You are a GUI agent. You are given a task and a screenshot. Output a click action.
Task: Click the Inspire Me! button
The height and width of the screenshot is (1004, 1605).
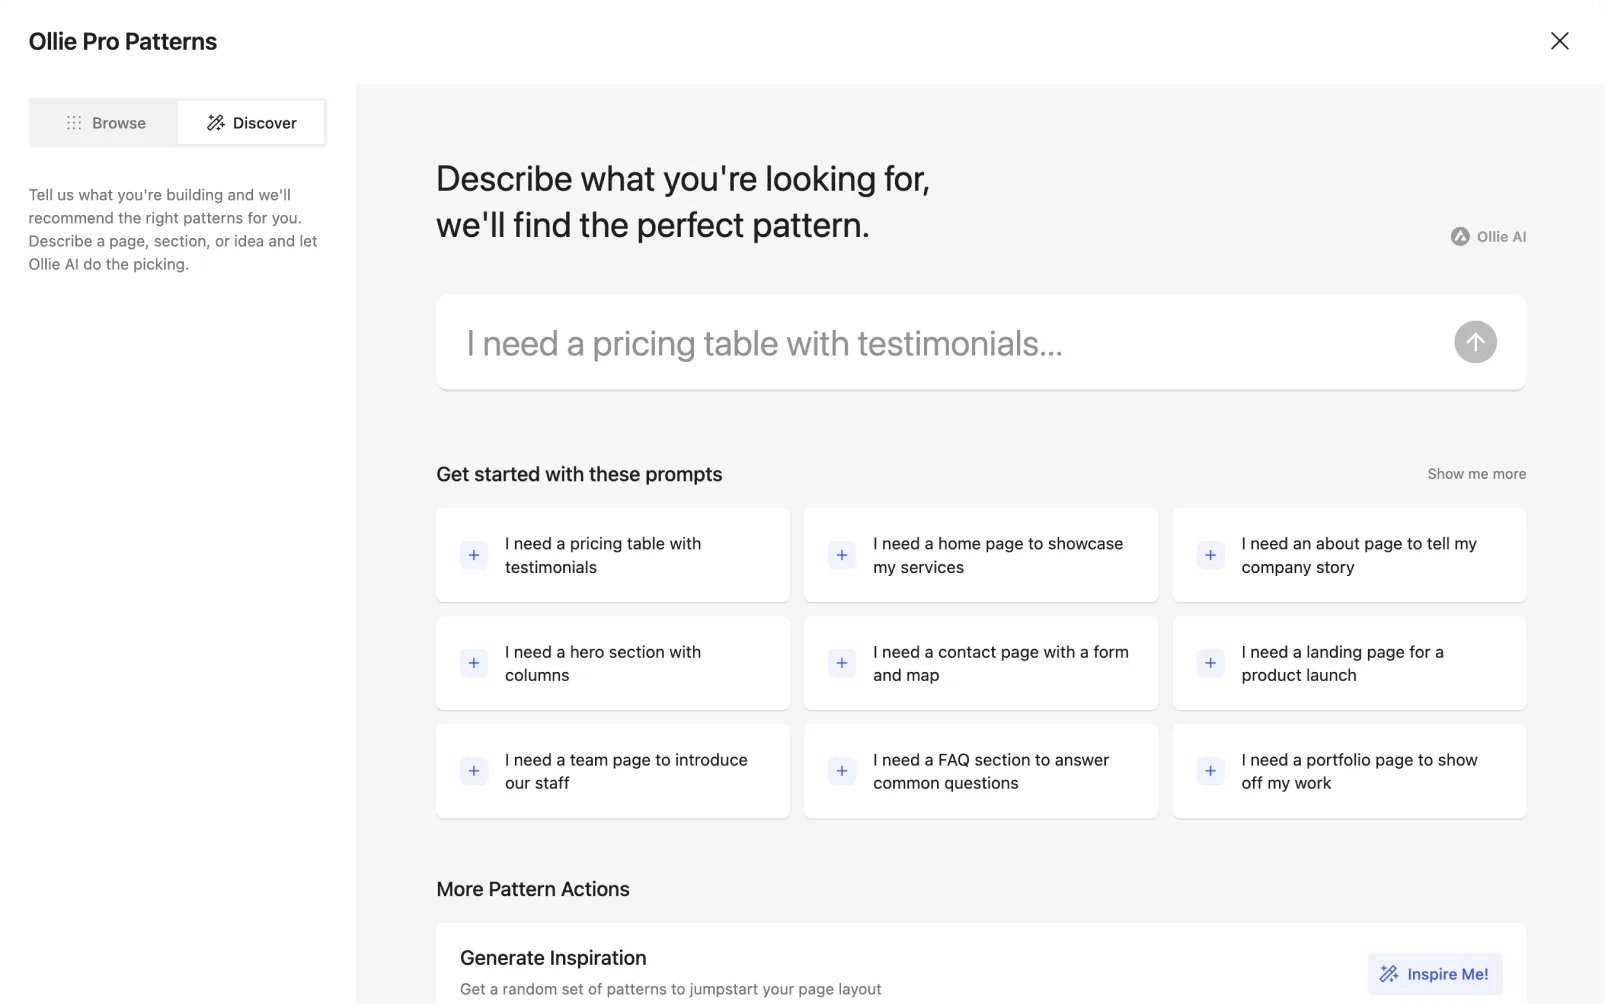[1434, 974]
